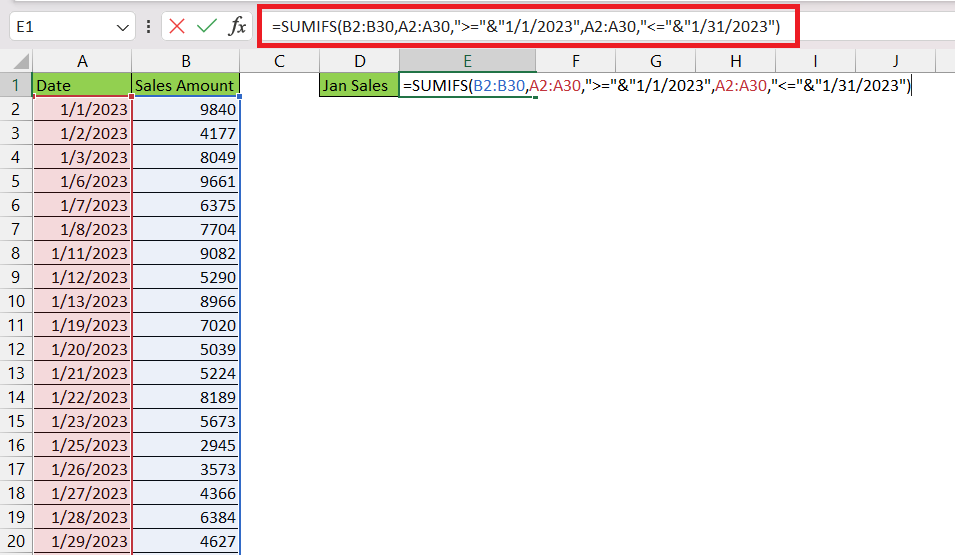Select row 15 header

click(16, 421)
